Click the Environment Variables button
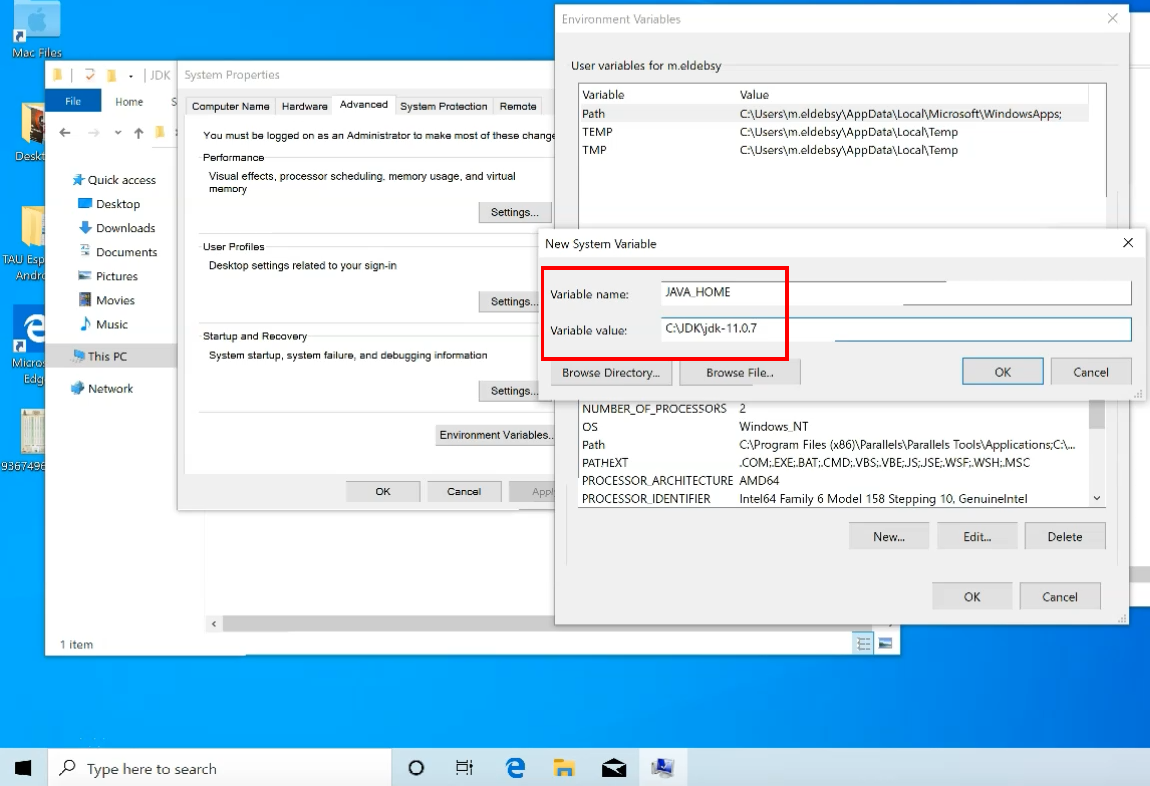The image size is (1150, 786). [495, 434]
